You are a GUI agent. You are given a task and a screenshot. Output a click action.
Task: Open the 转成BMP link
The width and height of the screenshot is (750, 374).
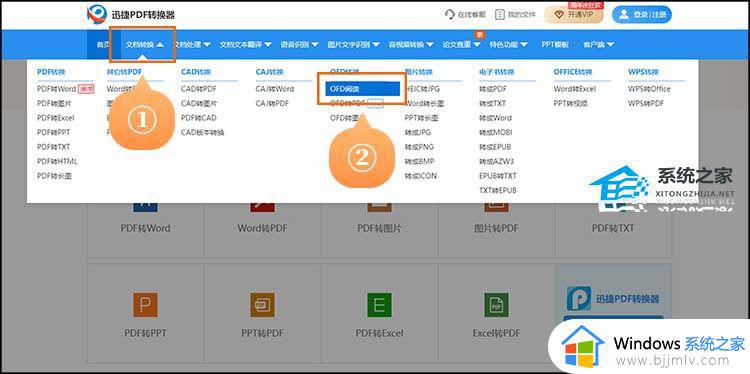click(419, 161)
